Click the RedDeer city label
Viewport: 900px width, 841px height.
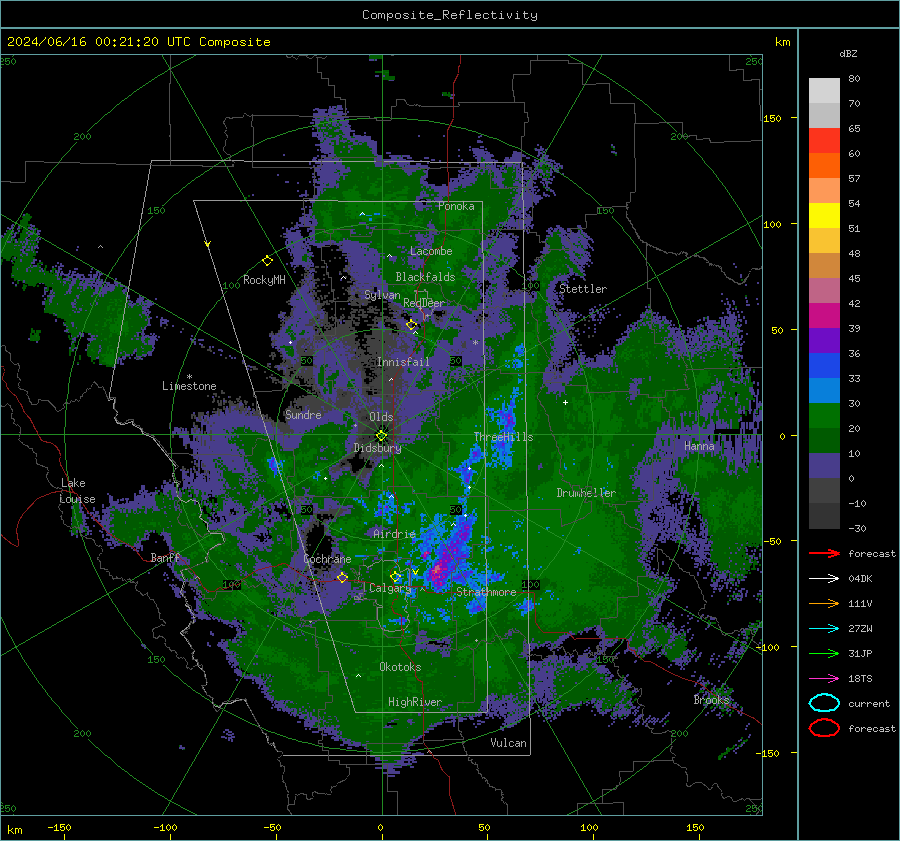tap(424, 303)
